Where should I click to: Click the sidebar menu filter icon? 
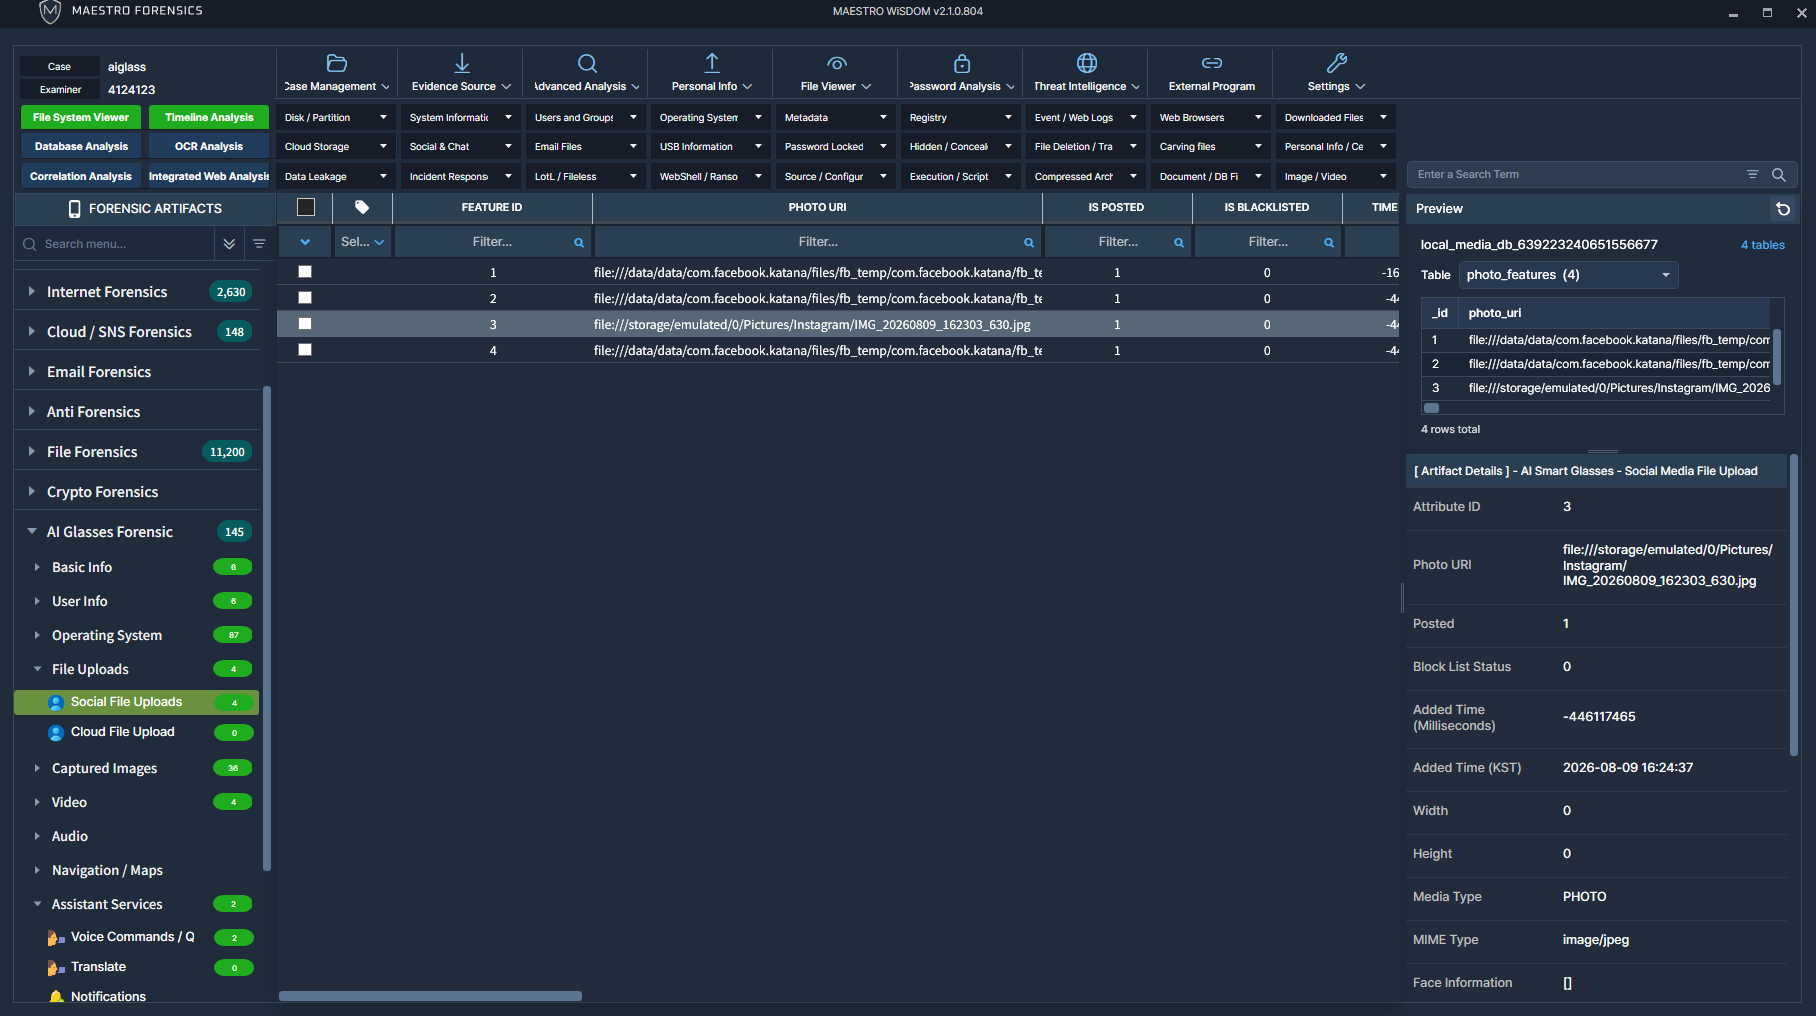pos(259,244)
